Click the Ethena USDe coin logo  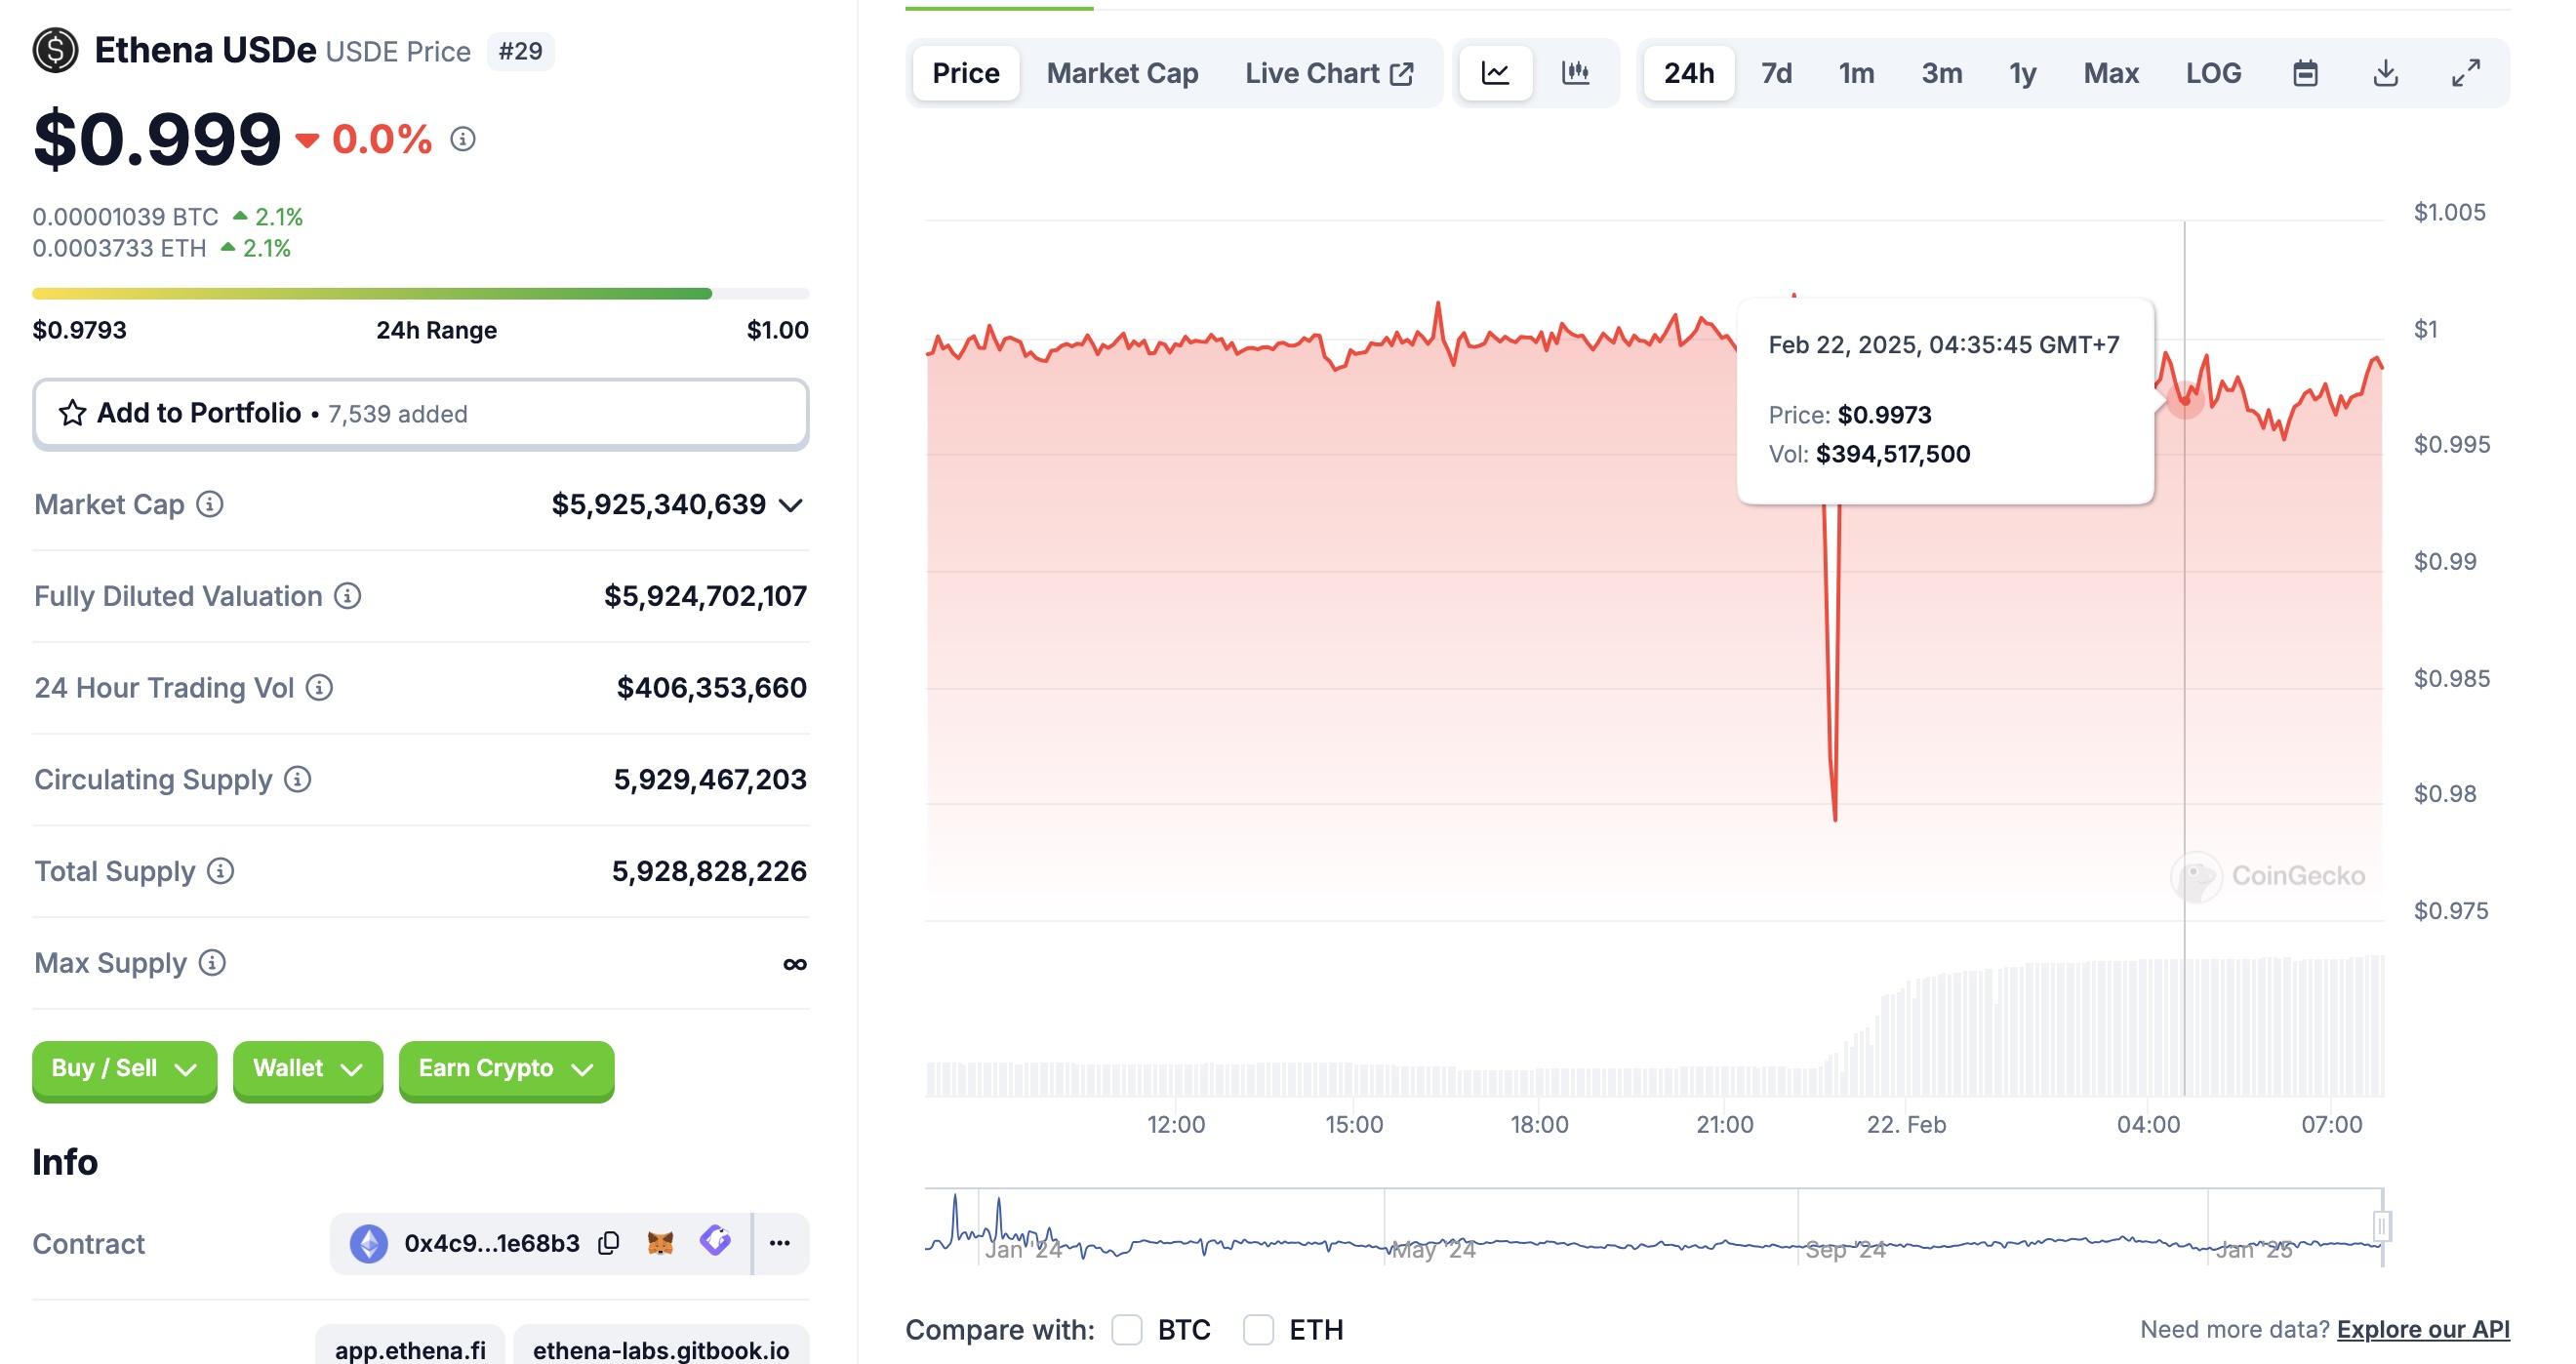click(x=55, y=50)
